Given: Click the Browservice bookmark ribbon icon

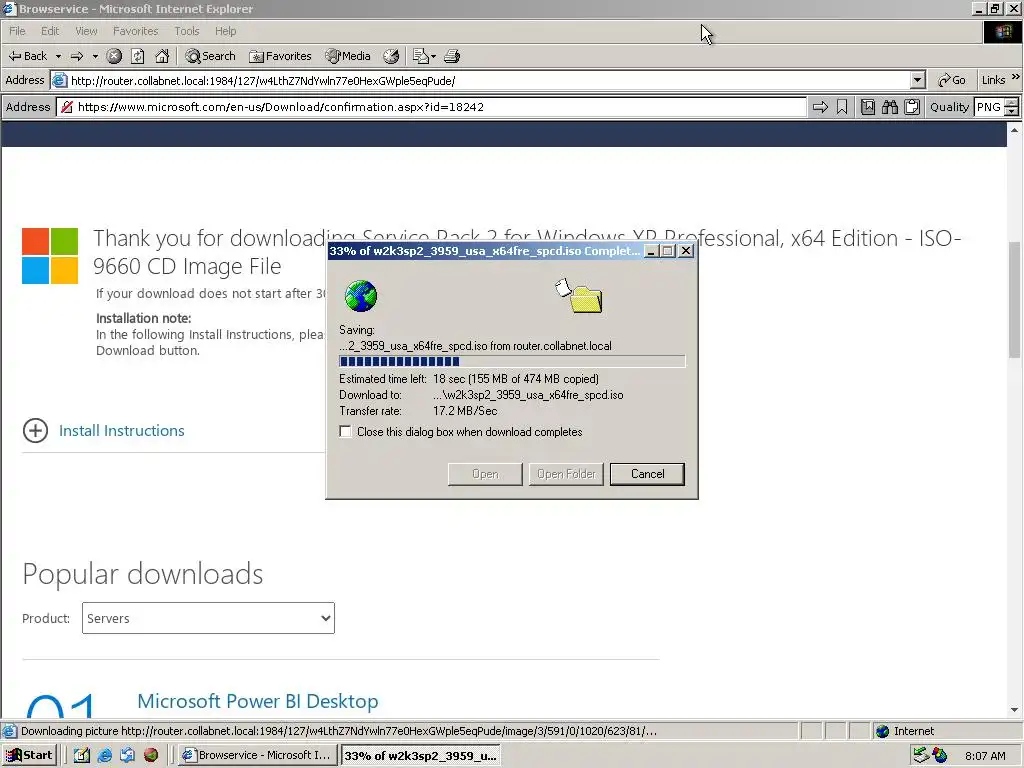Looking at the screenshot, I should (x=842, y=107).
